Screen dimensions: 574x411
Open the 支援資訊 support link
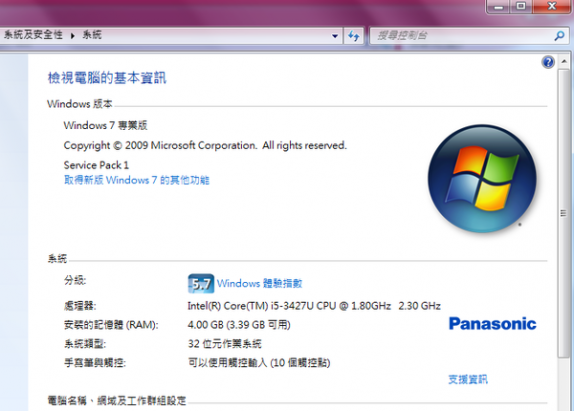(x=468, y=380)
